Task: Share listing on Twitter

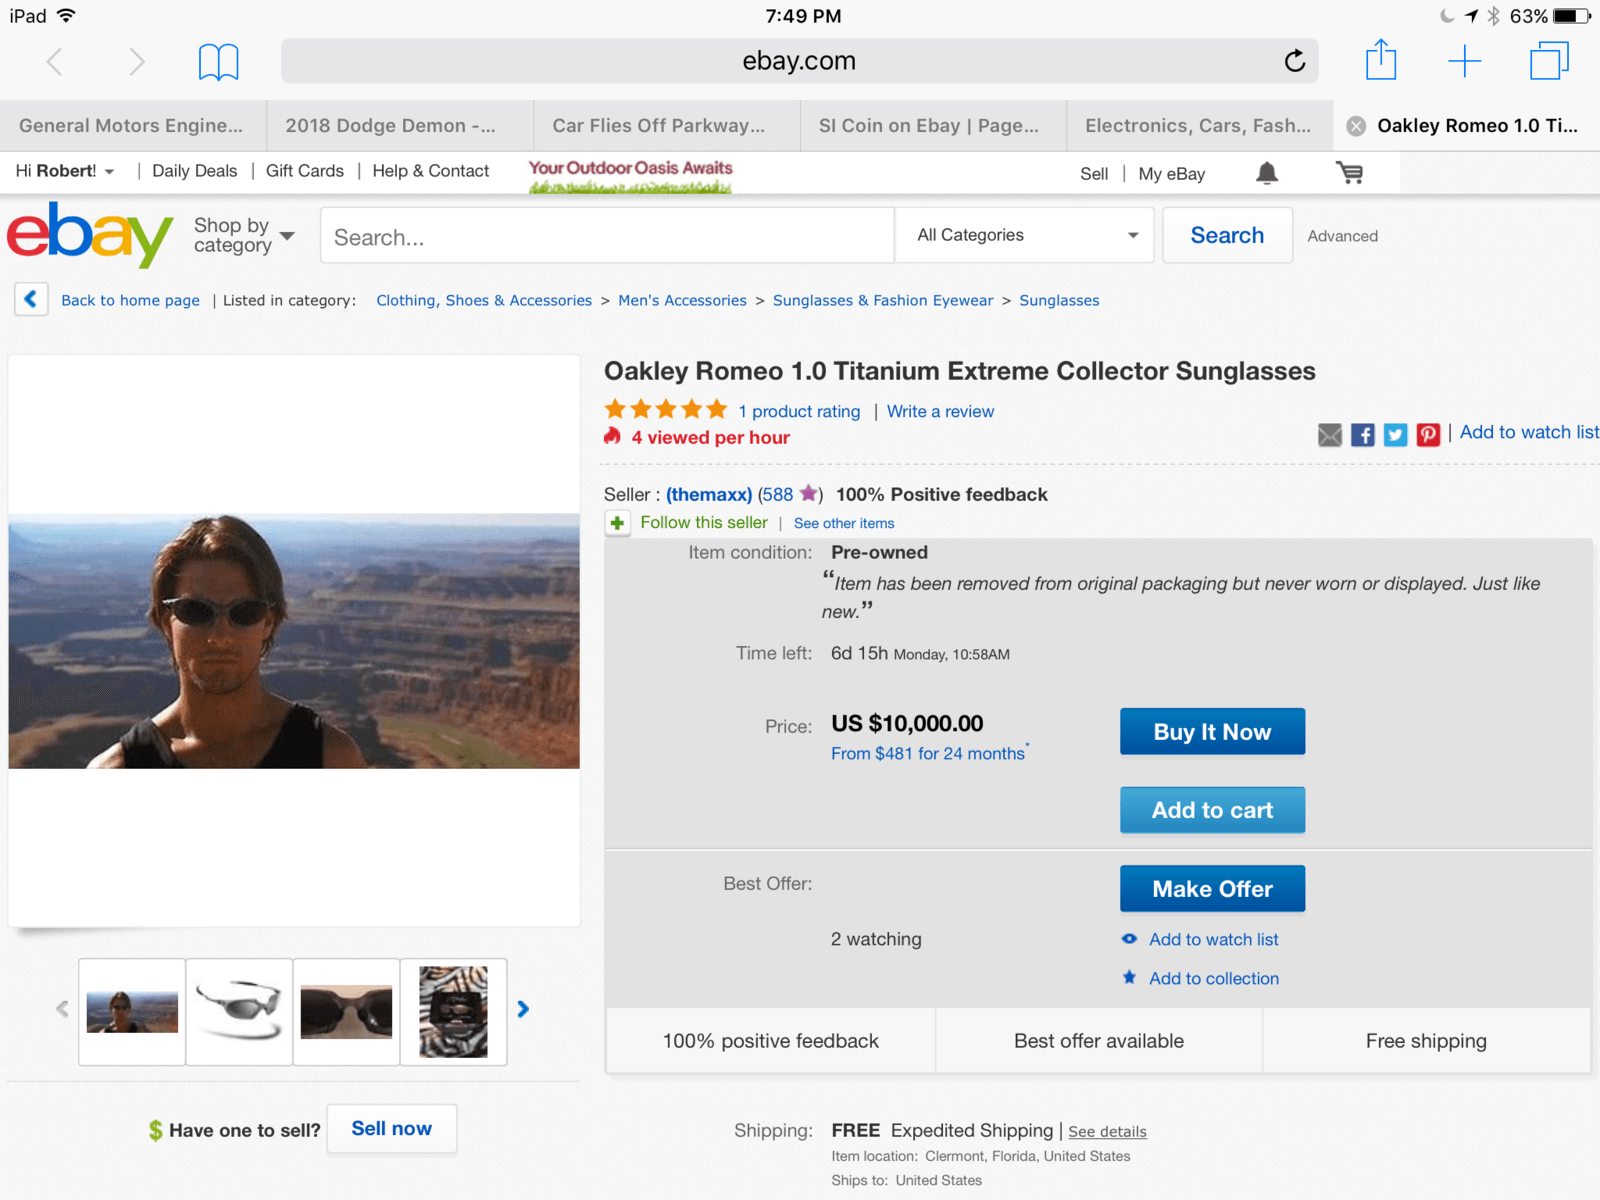Action: click(1395, 434)
